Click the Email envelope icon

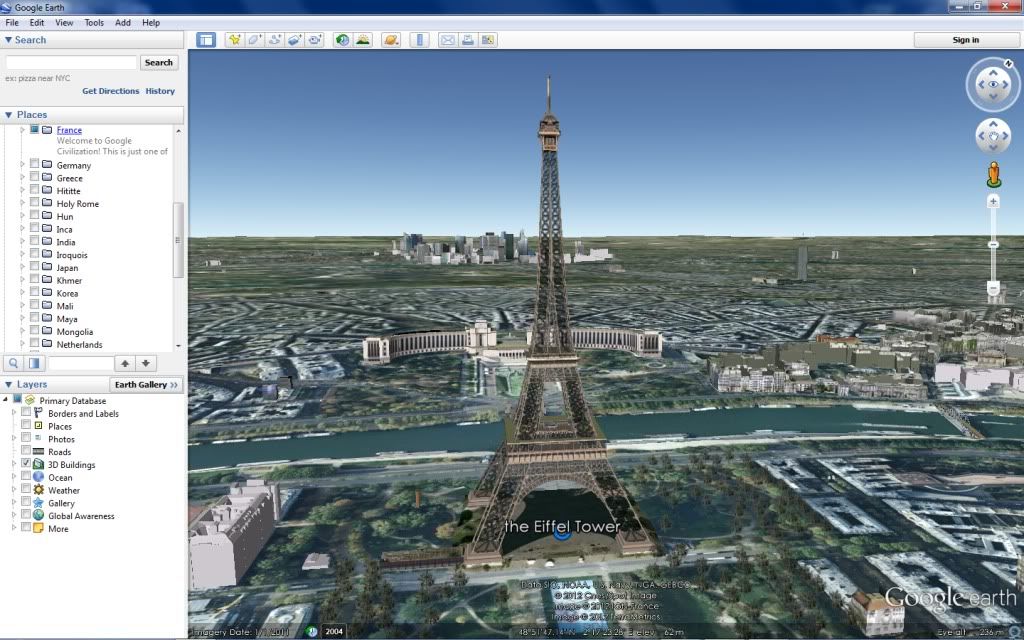(447, 40)
